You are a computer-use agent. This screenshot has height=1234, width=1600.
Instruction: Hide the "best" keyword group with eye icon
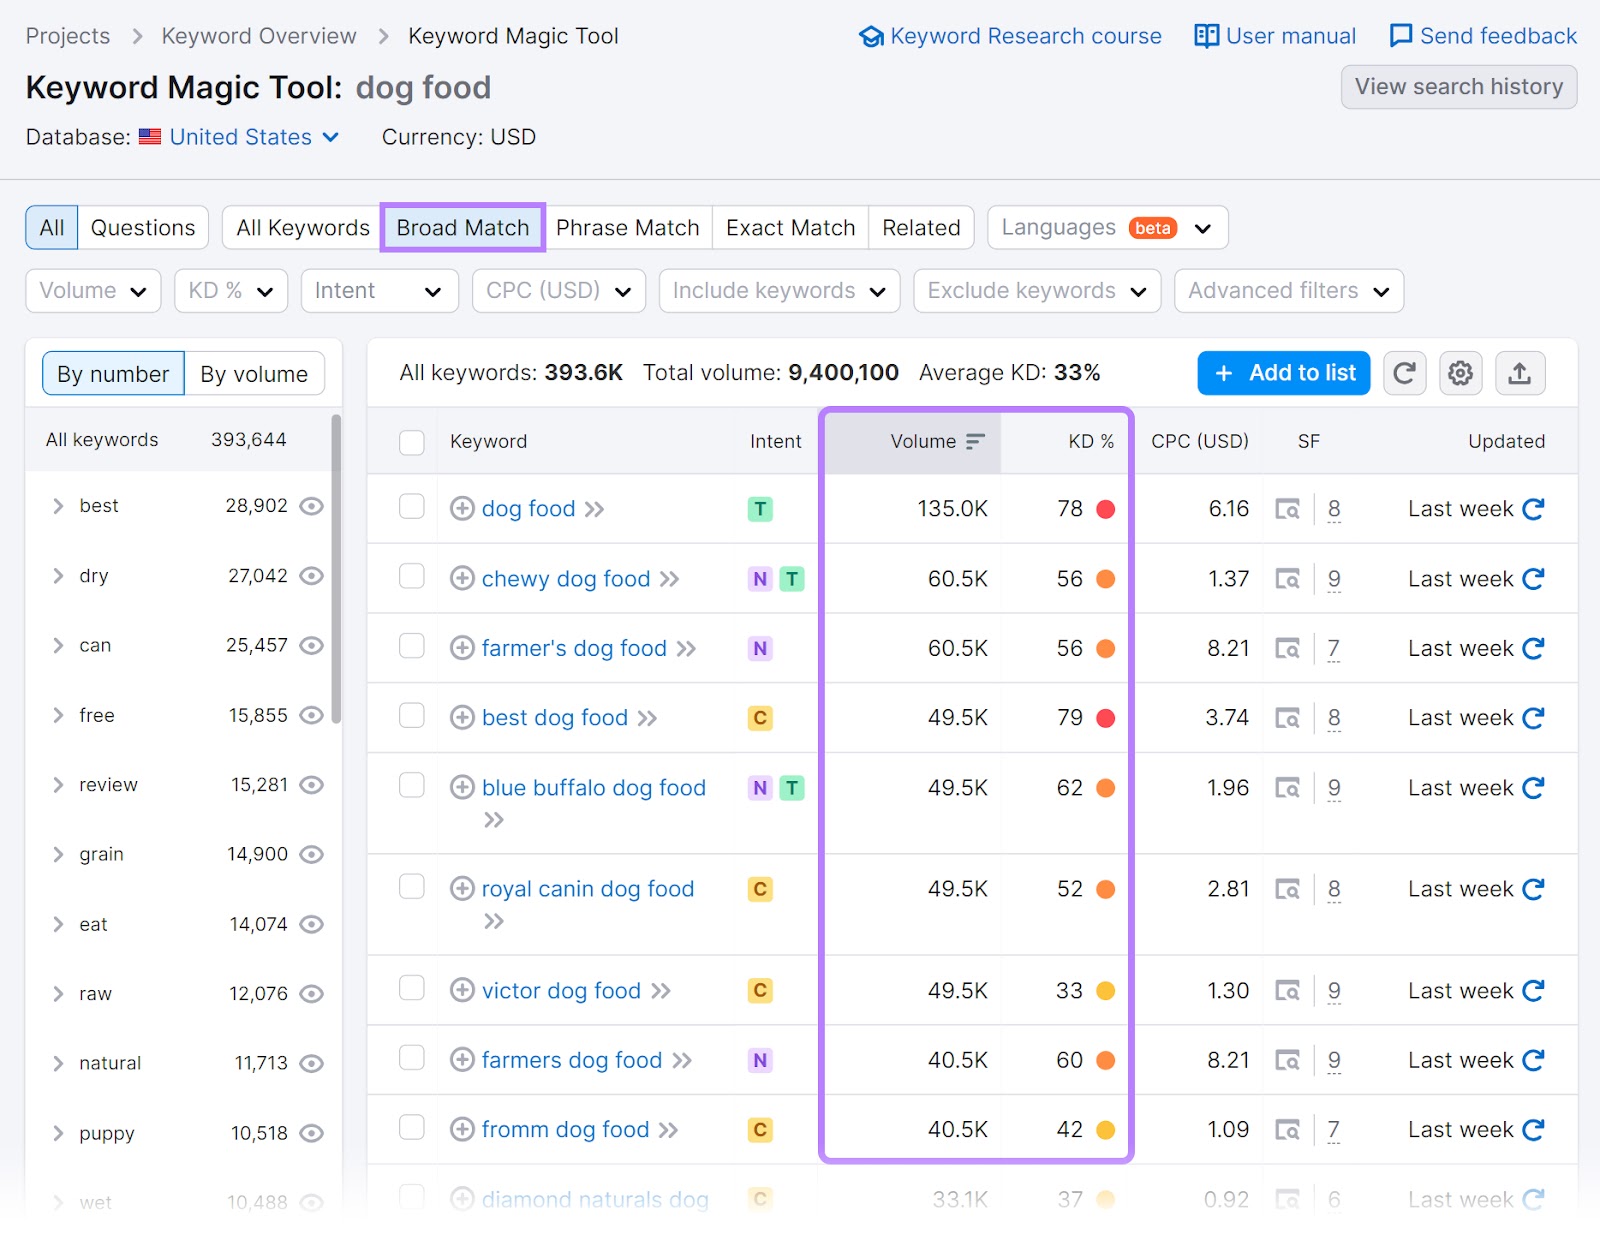pos(311,506)
